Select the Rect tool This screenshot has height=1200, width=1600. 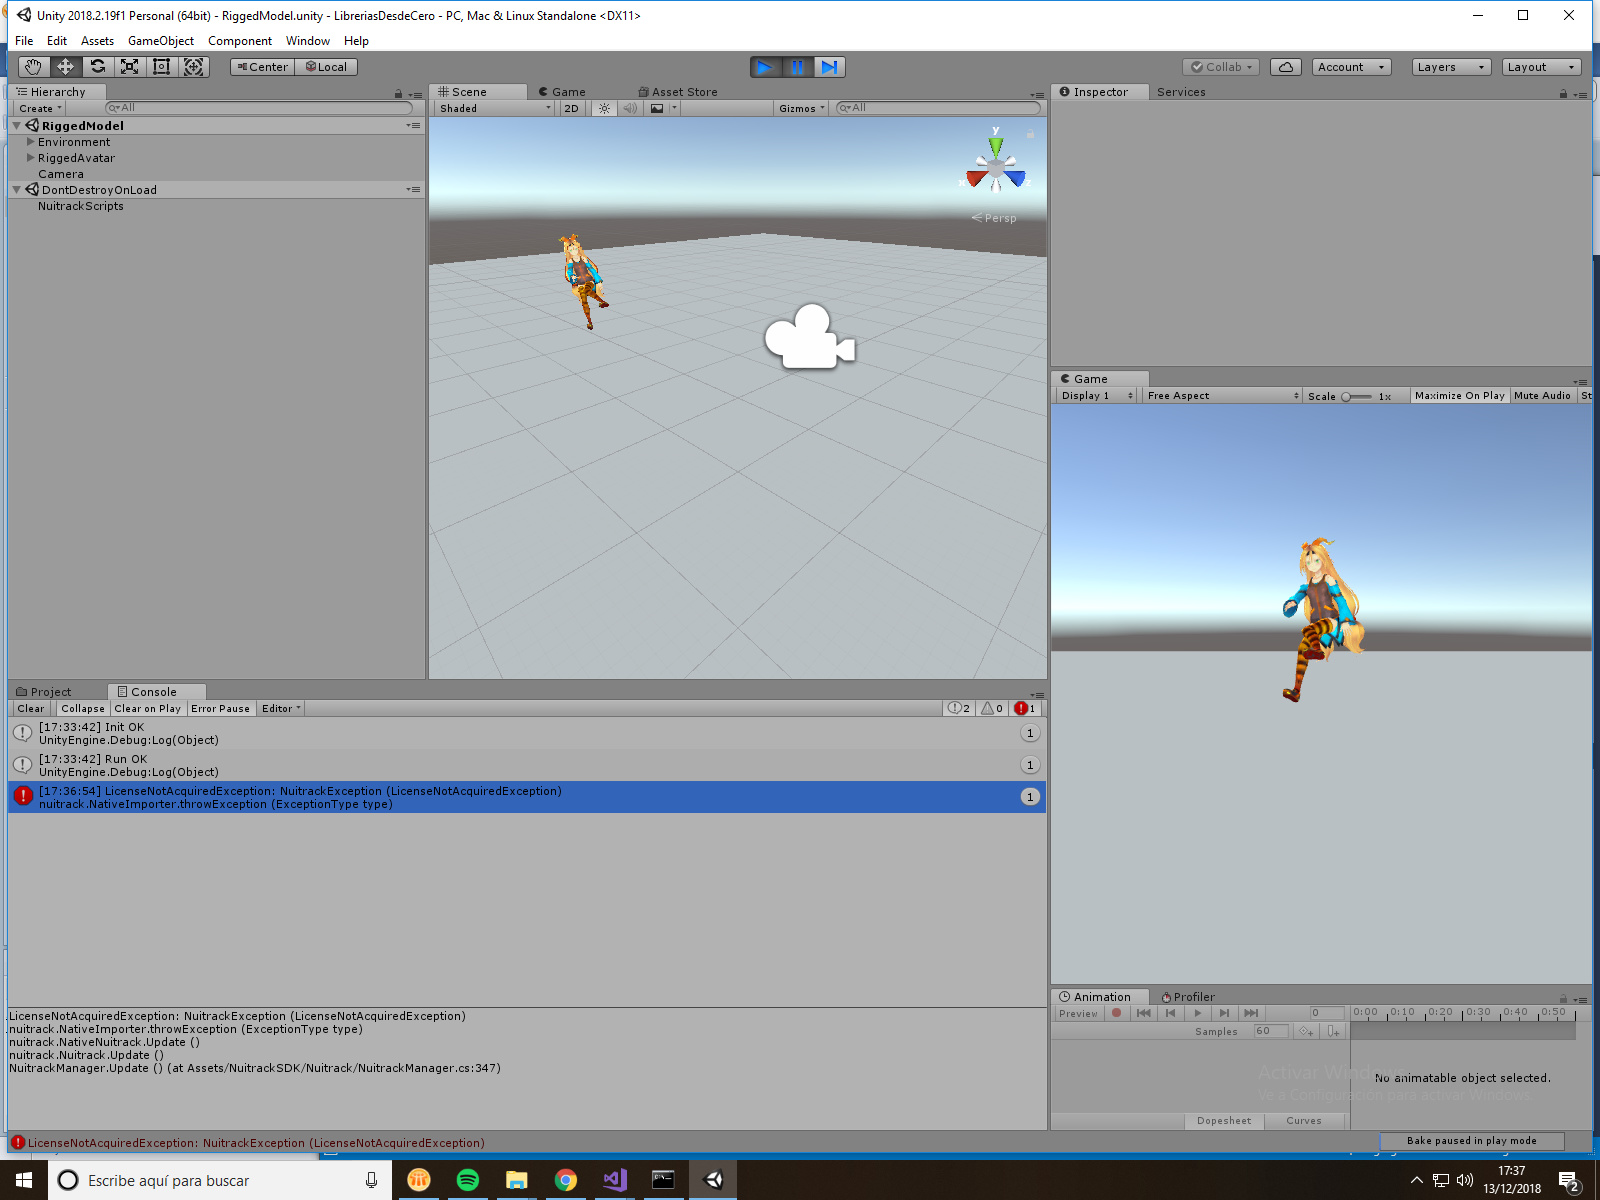pos(161,67)
